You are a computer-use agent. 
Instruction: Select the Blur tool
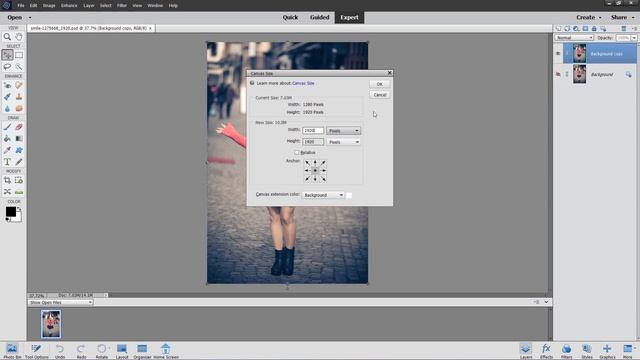[x=7, y=109]
